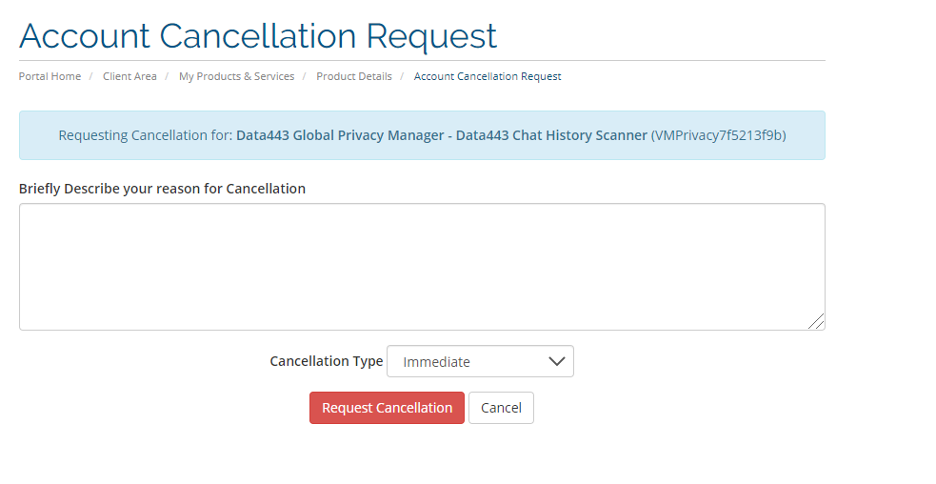The height and width of the screenshot is (484, 936).
Task: Click the blue Requesting Cancellation info banner
Action: (422, 135)
